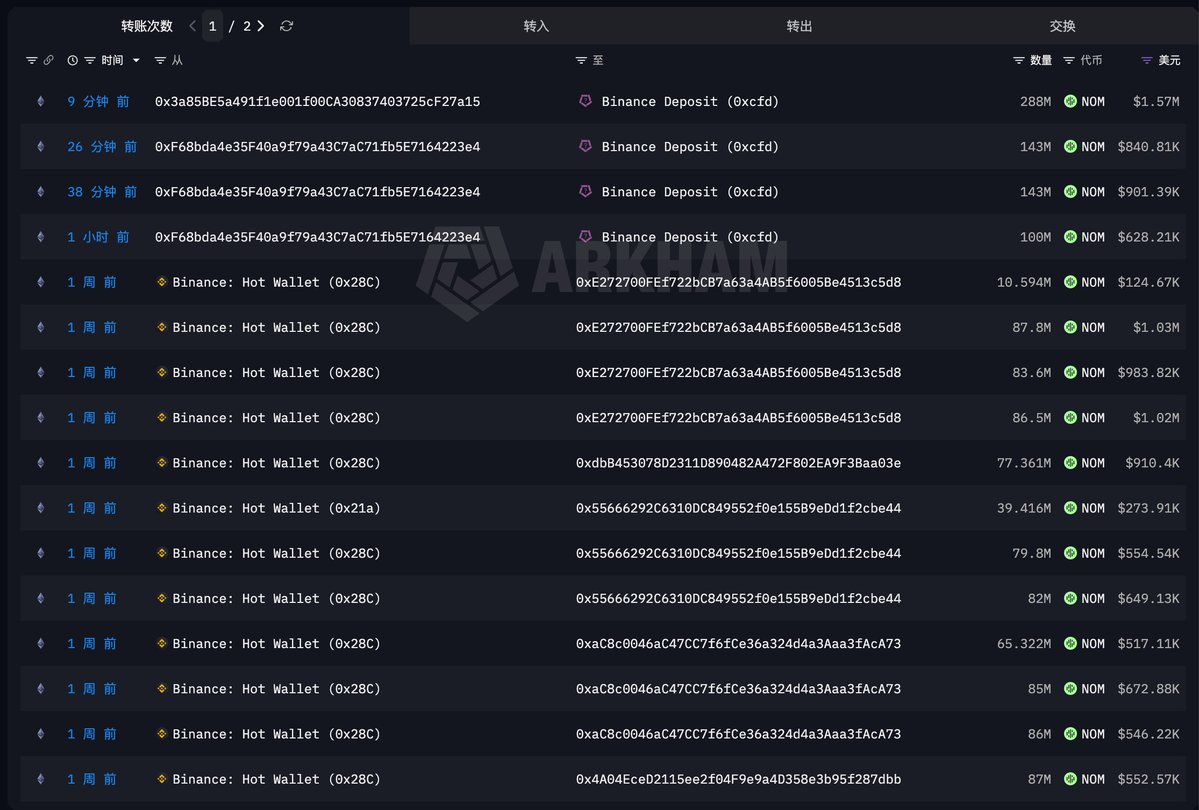
Task: Open recipient 0xE272700F... in $1.03M row
Action: [x=738, y=327]
